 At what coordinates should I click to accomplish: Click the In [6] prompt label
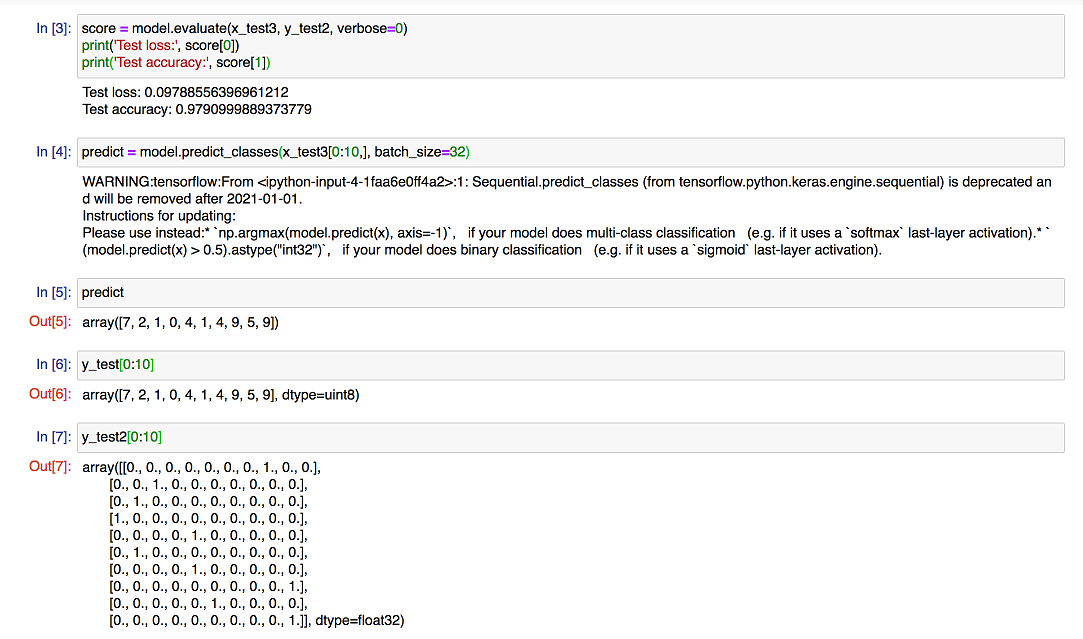[x=53, y=365]
